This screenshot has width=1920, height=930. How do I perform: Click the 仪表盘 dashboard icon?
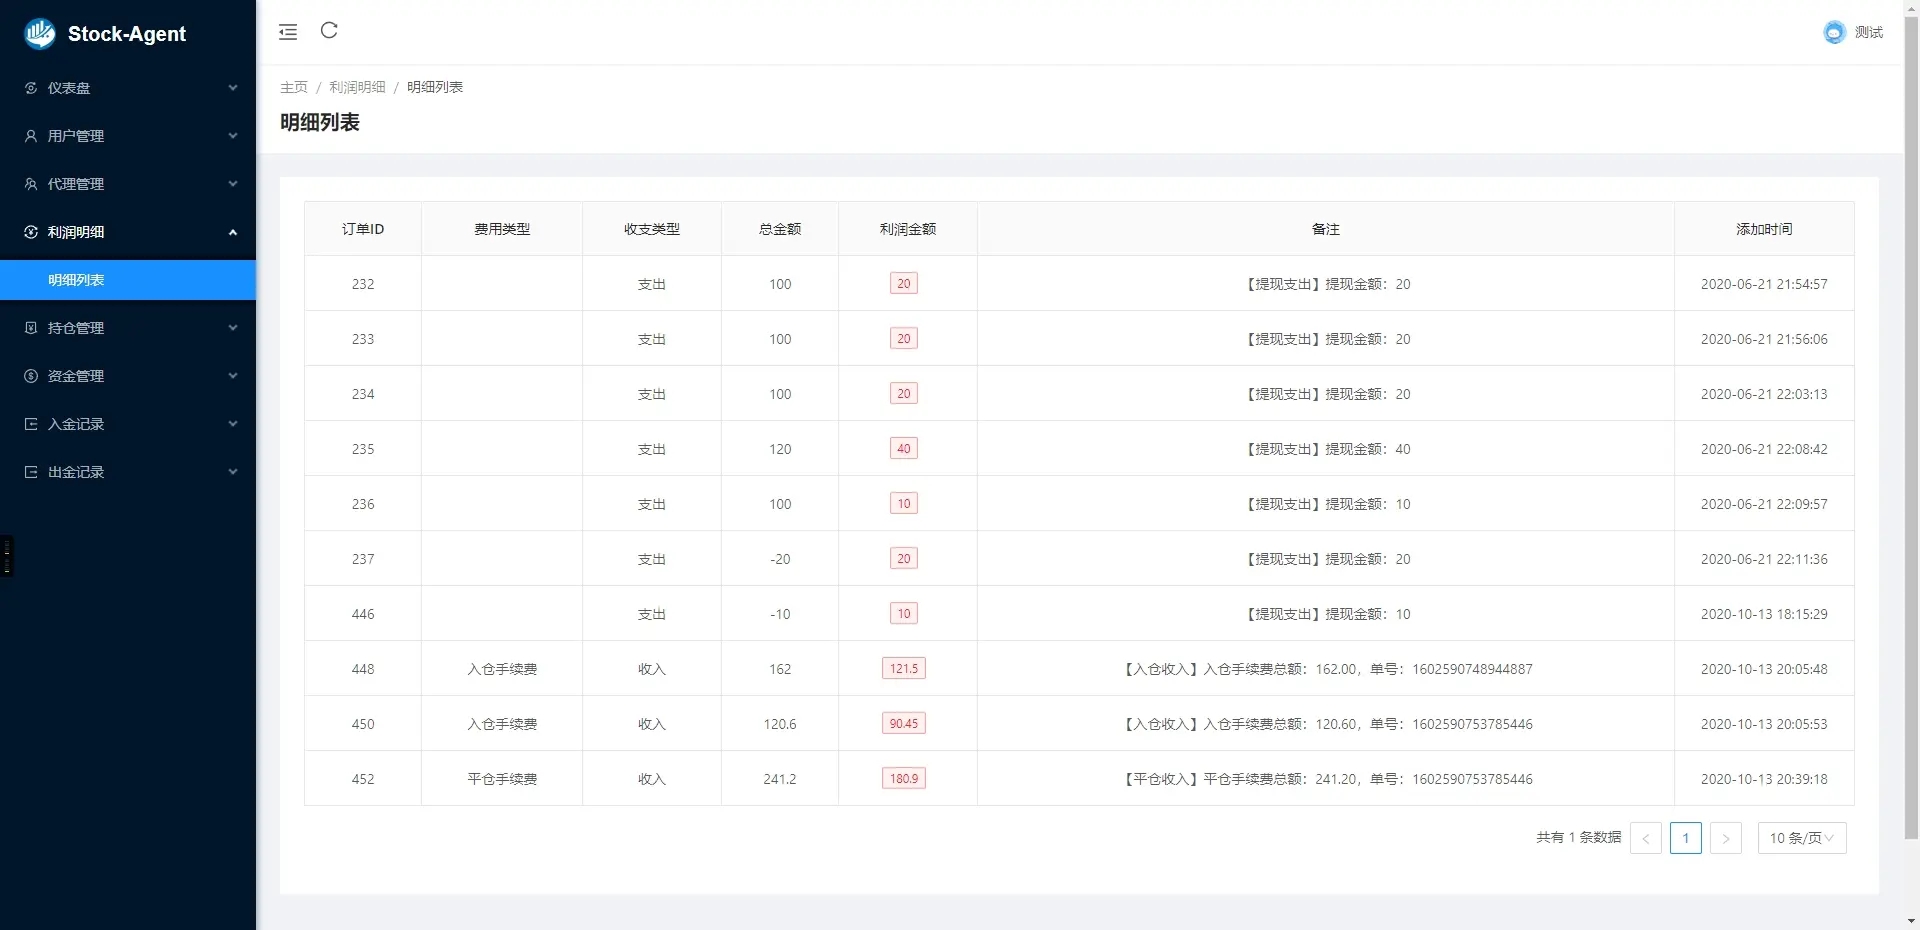coord(31,88)
